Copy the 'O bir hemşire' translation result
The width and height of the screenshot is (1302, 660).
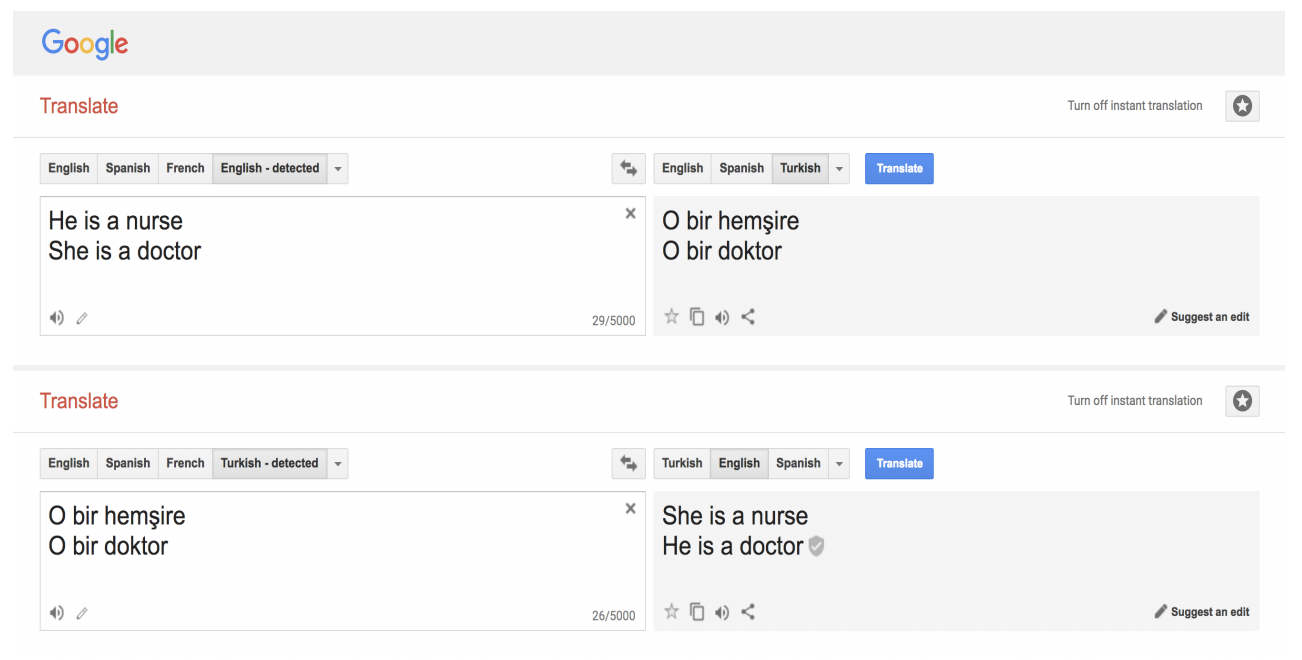(x=697, y=317)
